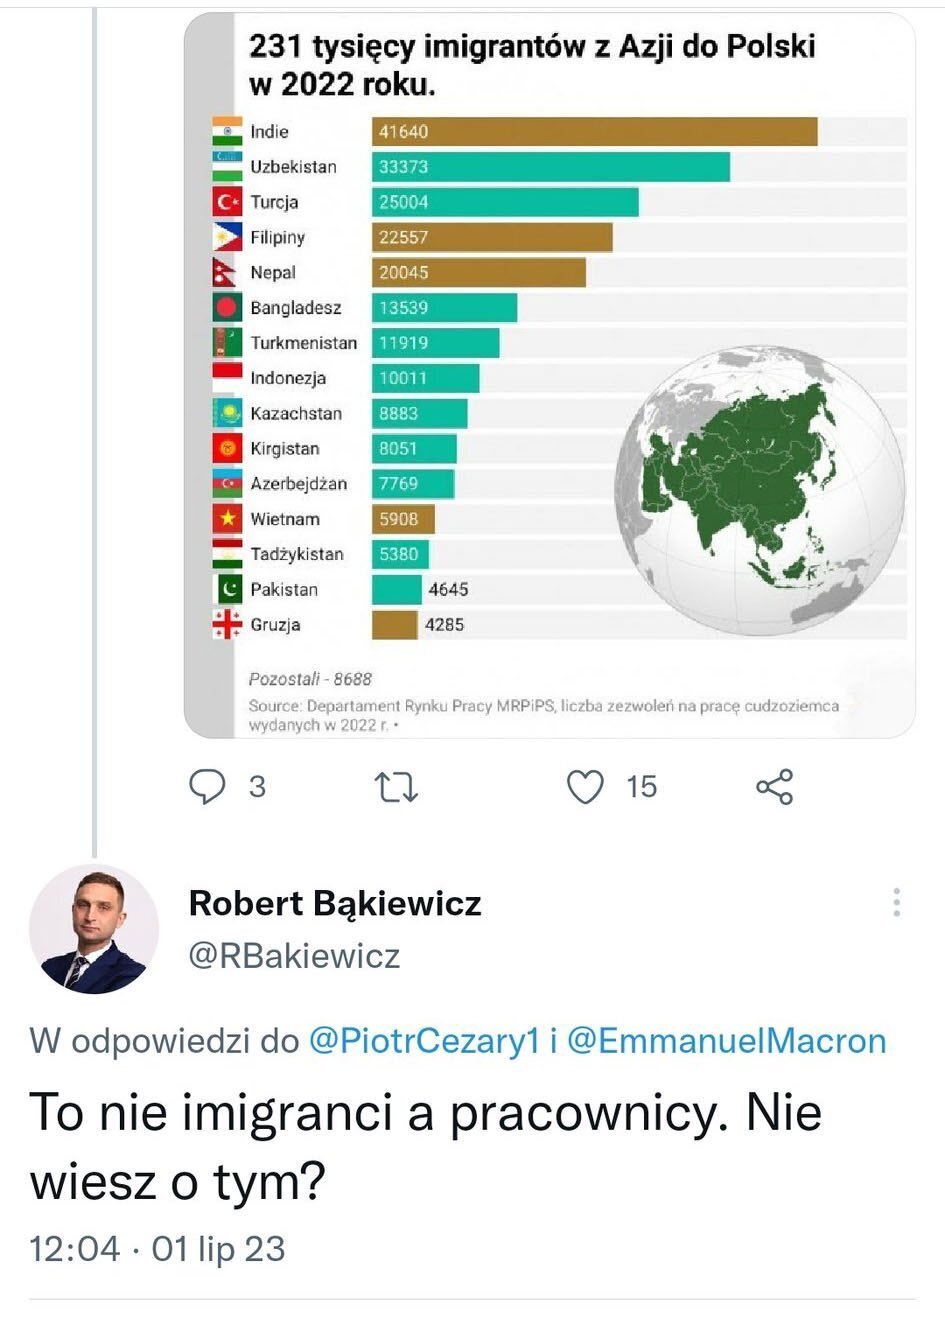Viewport: 945px width, 1321px height.
Task: Click the like count number 15
Action: (642, 787)
